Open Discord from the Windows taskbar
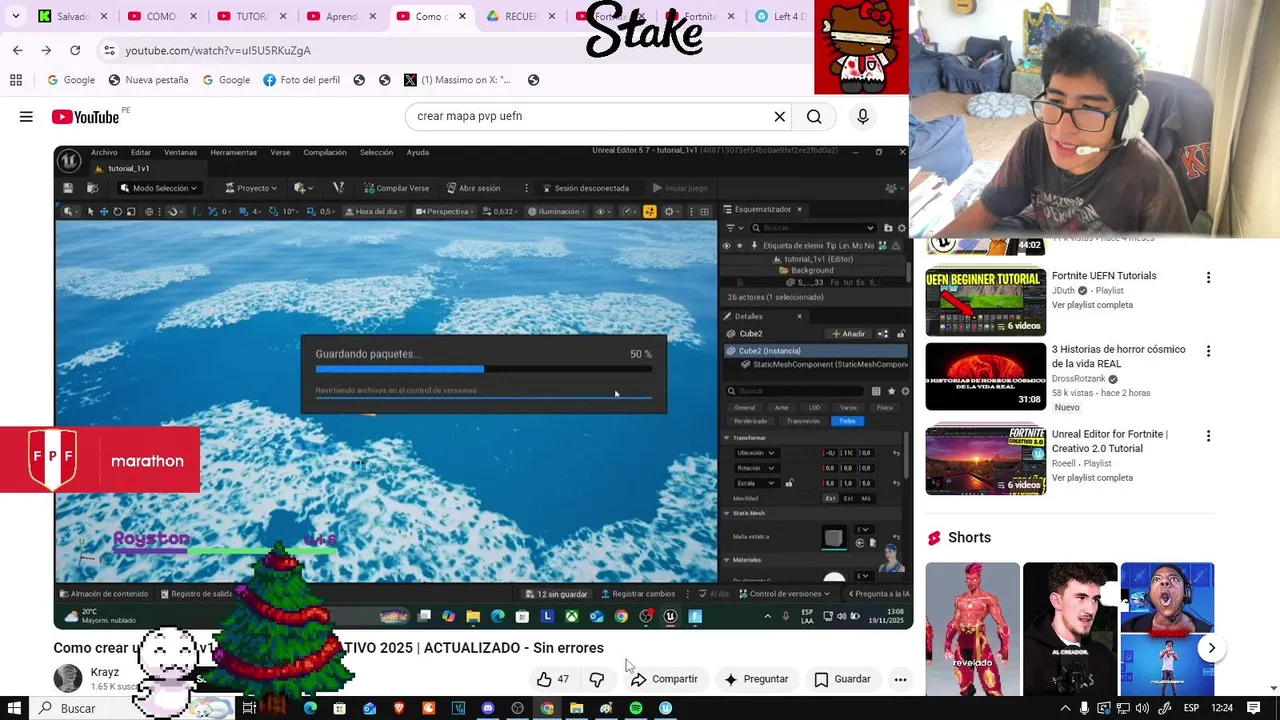Image resolution: width=1280 pixels, height=720 pixels. [488, 708]
